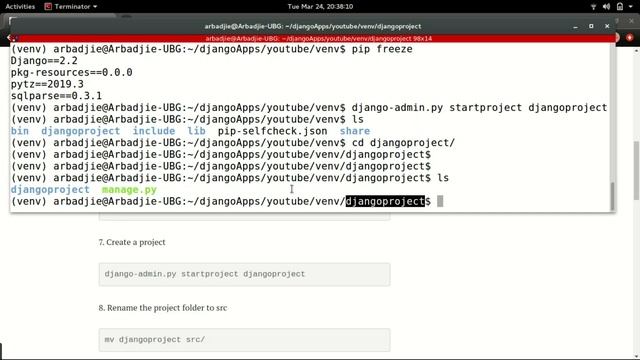Screen dimensions: 640x360
Task: Click 'cd djangoproject/' command in terminal
Action: (x=403, y=143)
